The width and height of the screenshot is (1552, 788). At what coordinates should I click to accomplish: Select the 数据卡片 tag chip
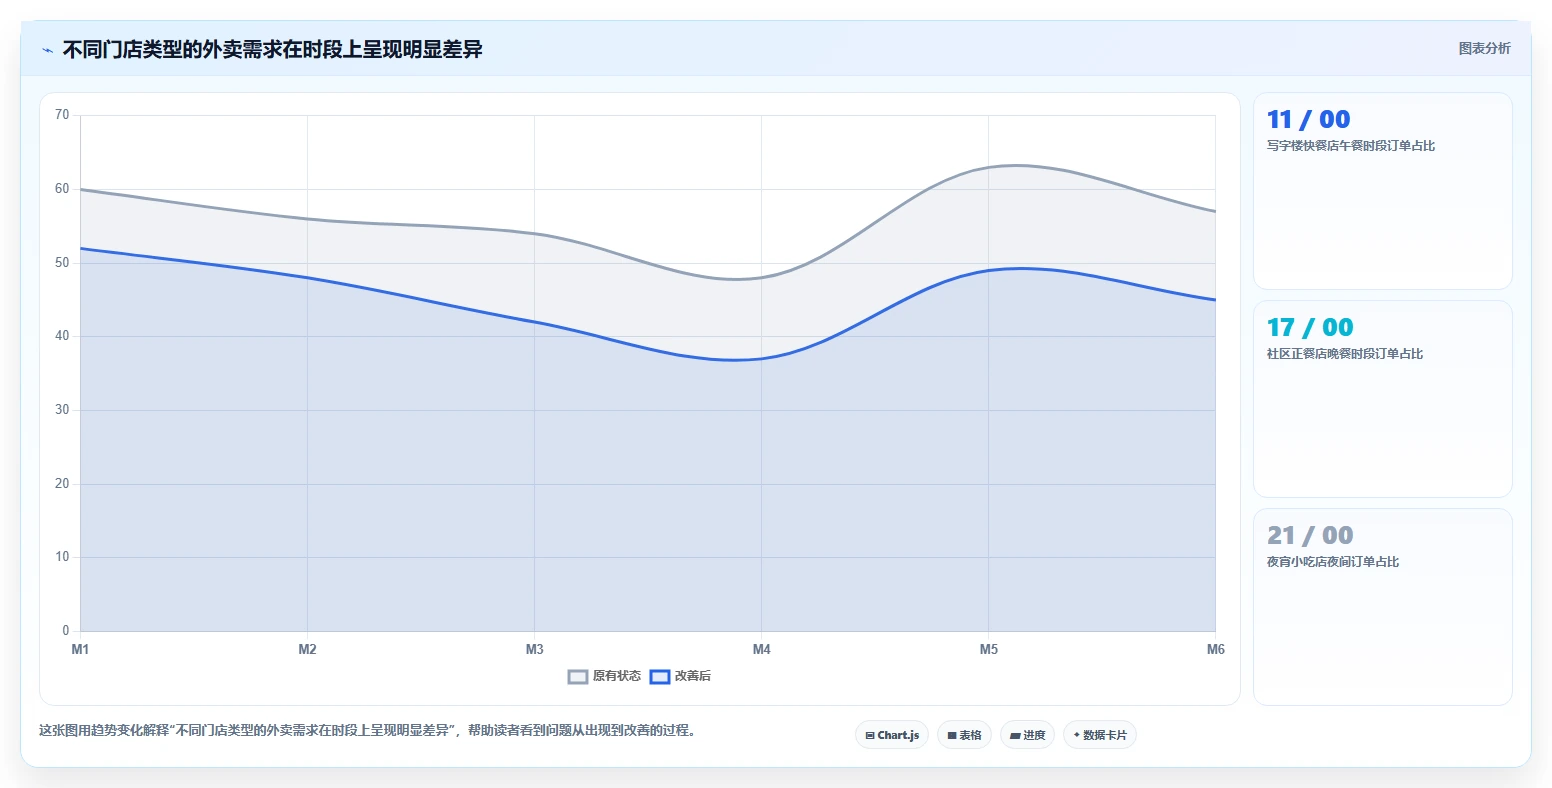1100,735
